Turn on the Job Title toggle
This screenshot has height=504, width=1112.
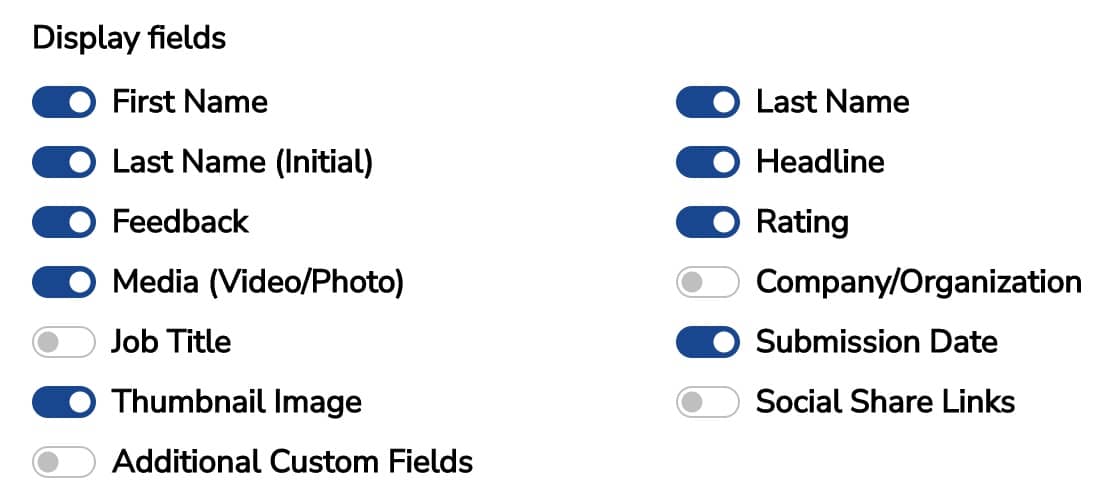click(x=64, y=342)
